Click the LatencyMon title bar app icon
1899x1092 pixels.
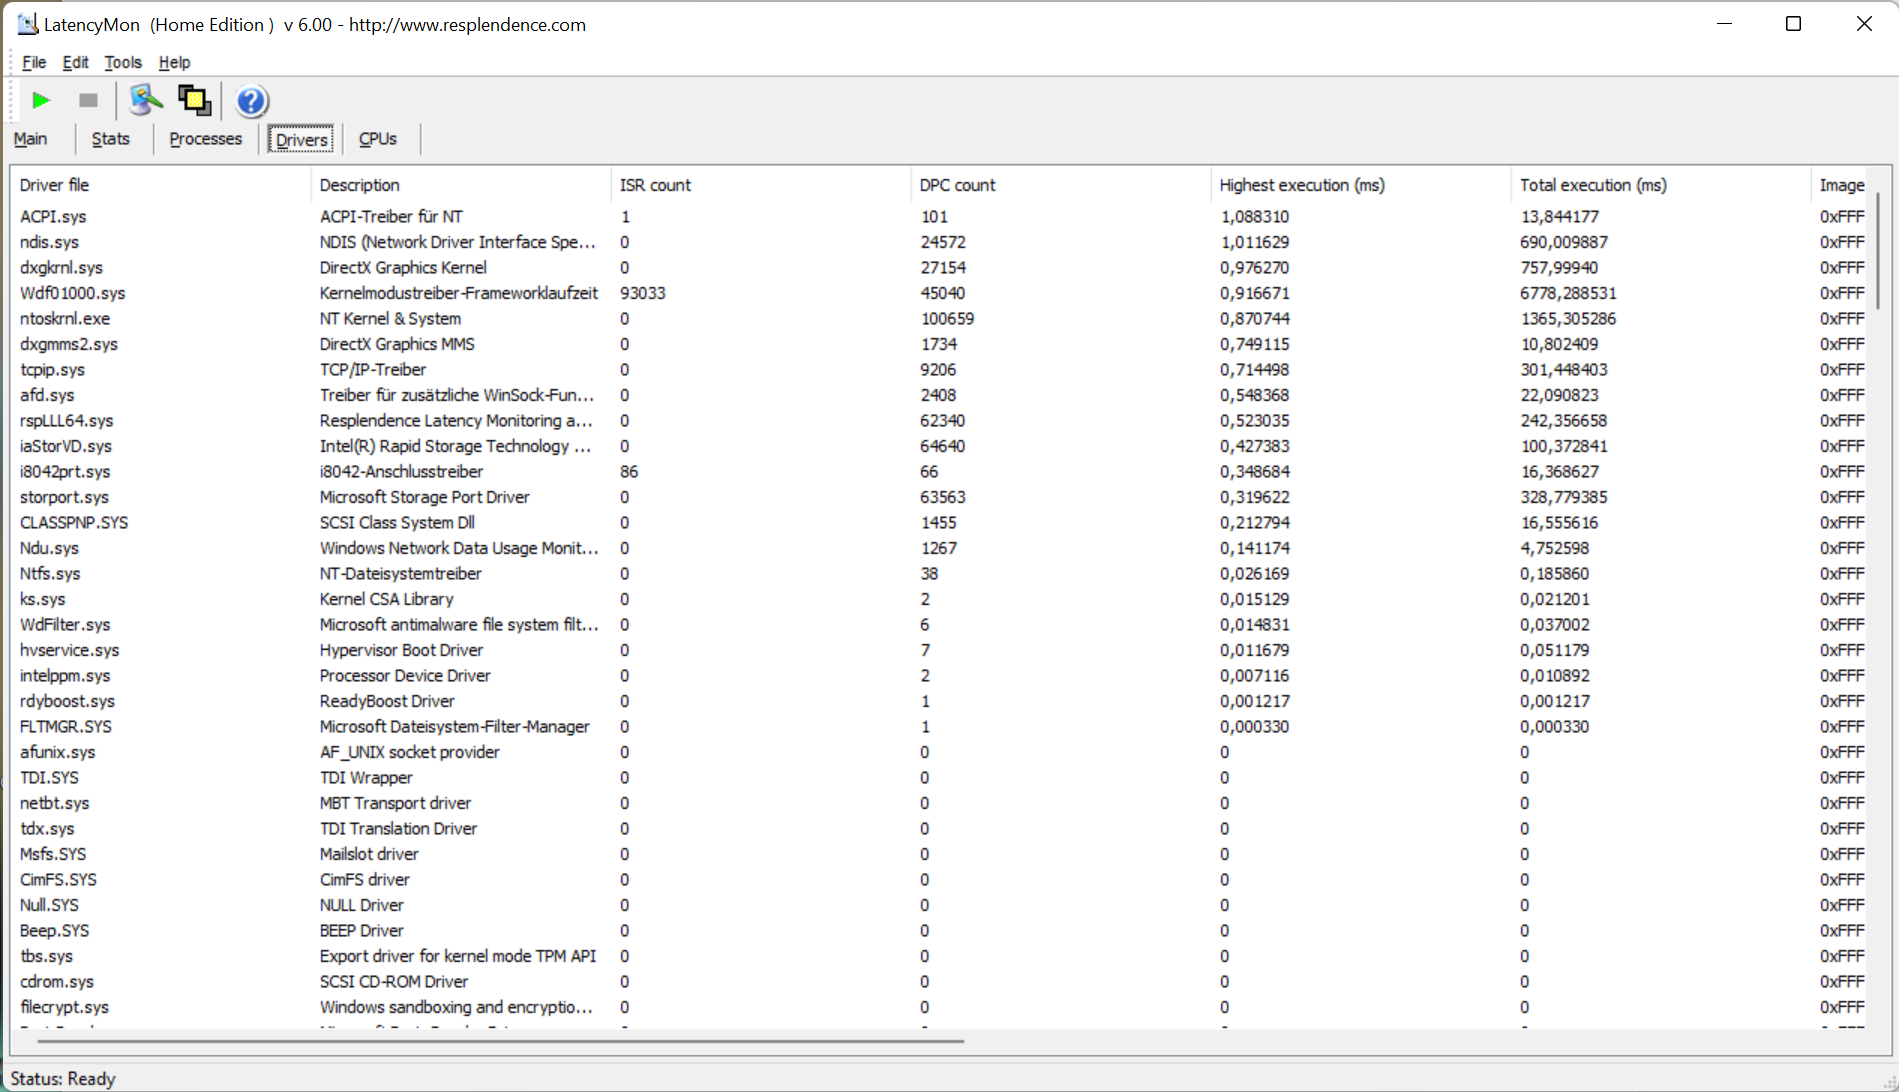[27, 24]
